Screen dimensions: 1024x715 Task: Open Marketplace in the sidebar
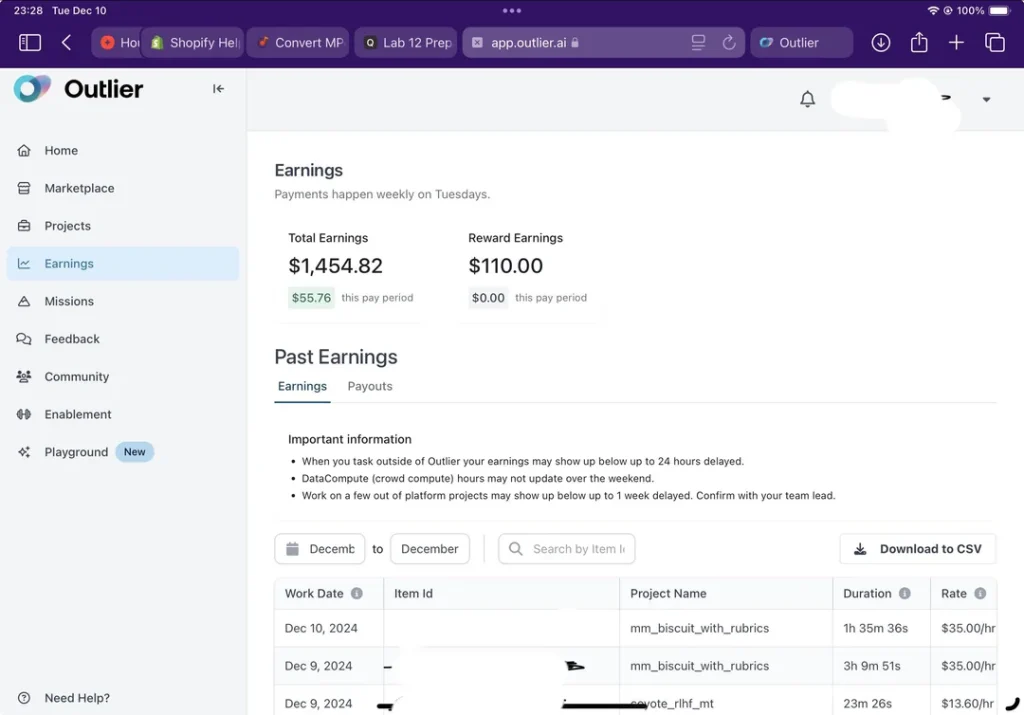click(x=79, y=188)
